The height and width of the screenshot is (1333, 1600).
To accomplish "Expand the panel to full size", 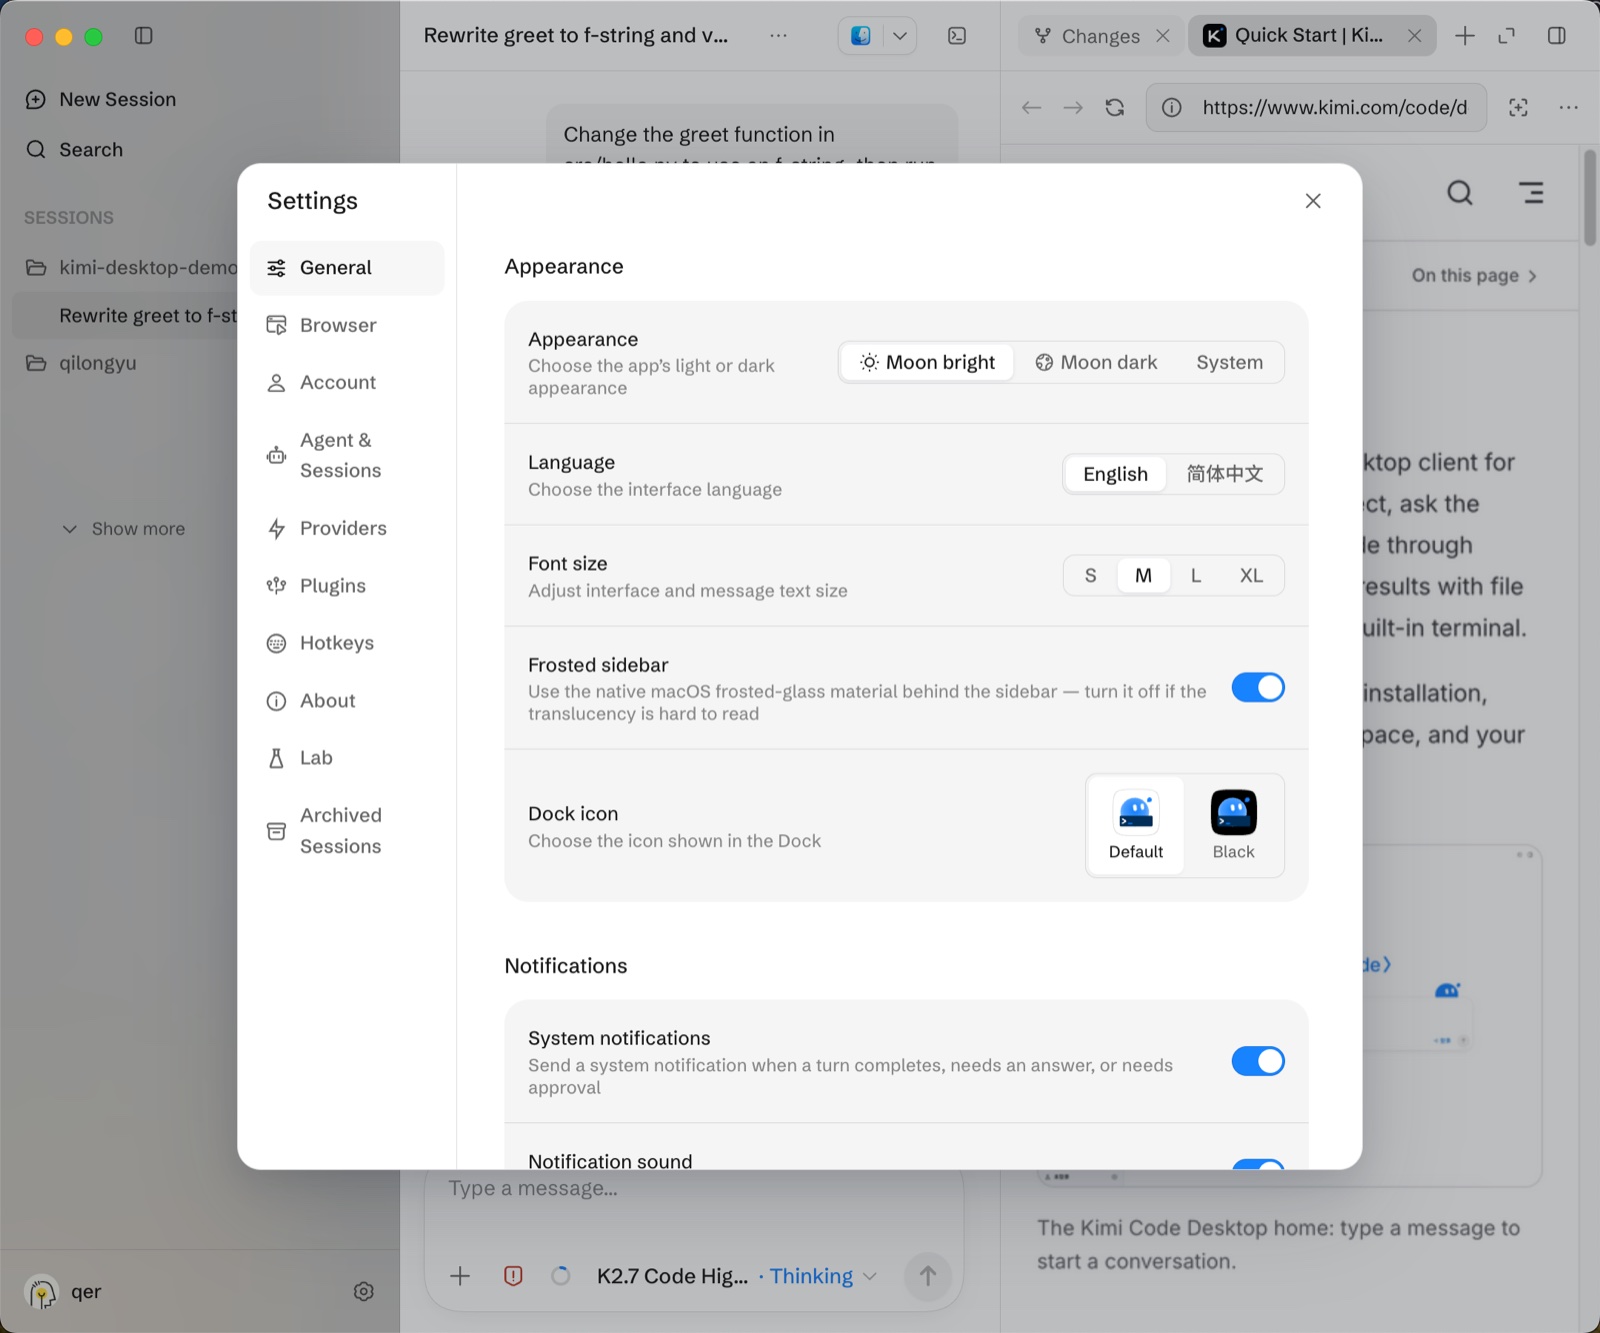I will [1507, 36].
